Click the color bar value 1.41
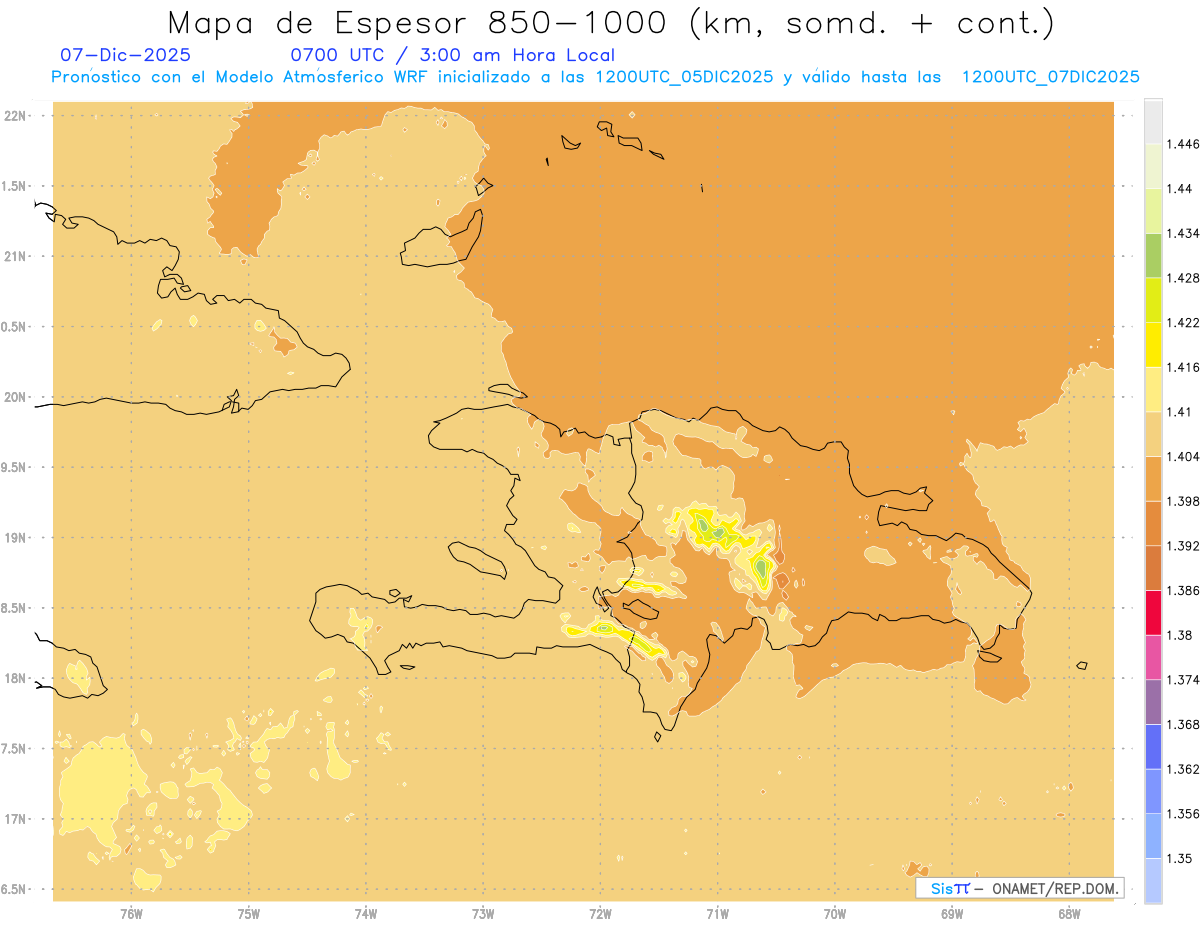The width and height of the screenshot is (1200, 927). coord(1180,411)
